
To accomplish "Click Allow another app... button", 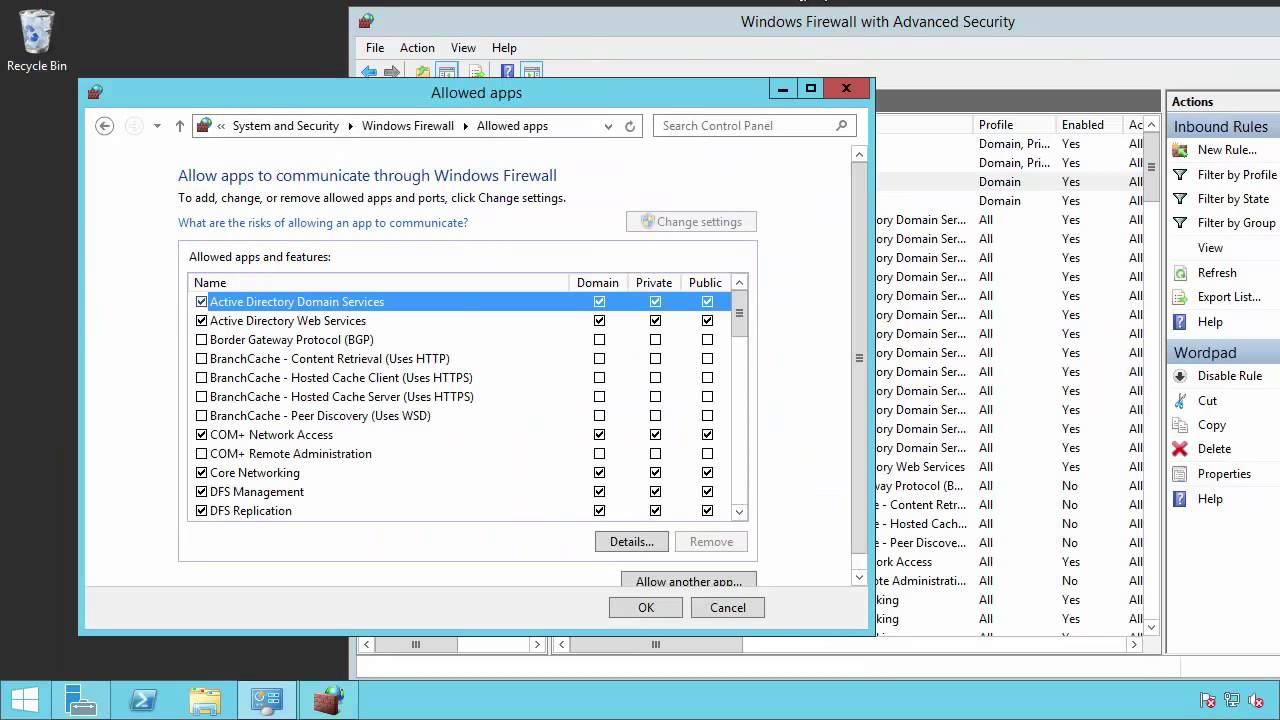I will 689,580.
